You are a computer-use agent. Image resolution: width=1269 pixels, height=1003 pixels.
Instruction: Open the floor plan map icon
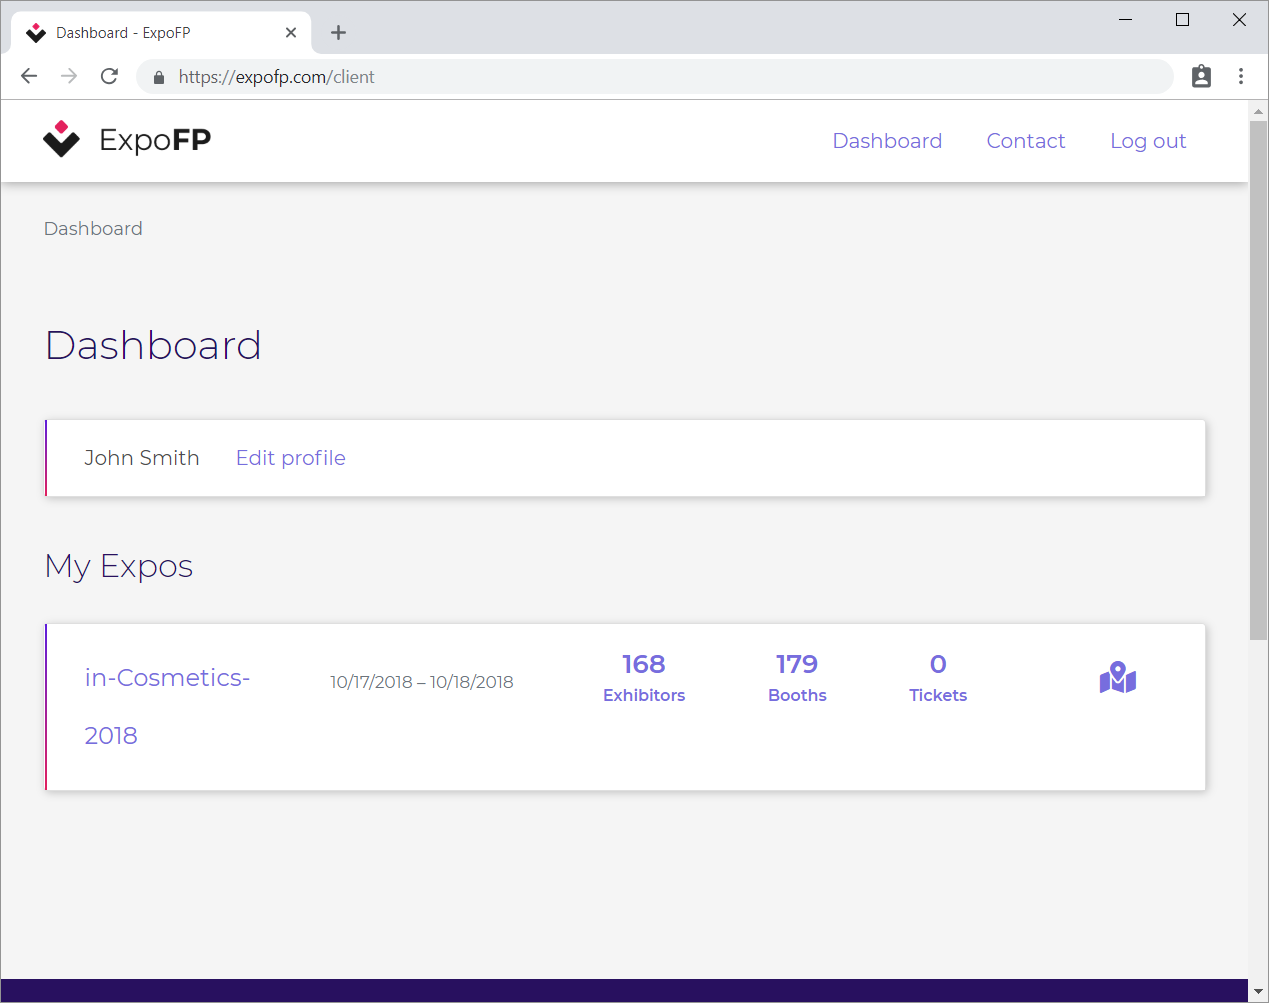coord(1118,678)
